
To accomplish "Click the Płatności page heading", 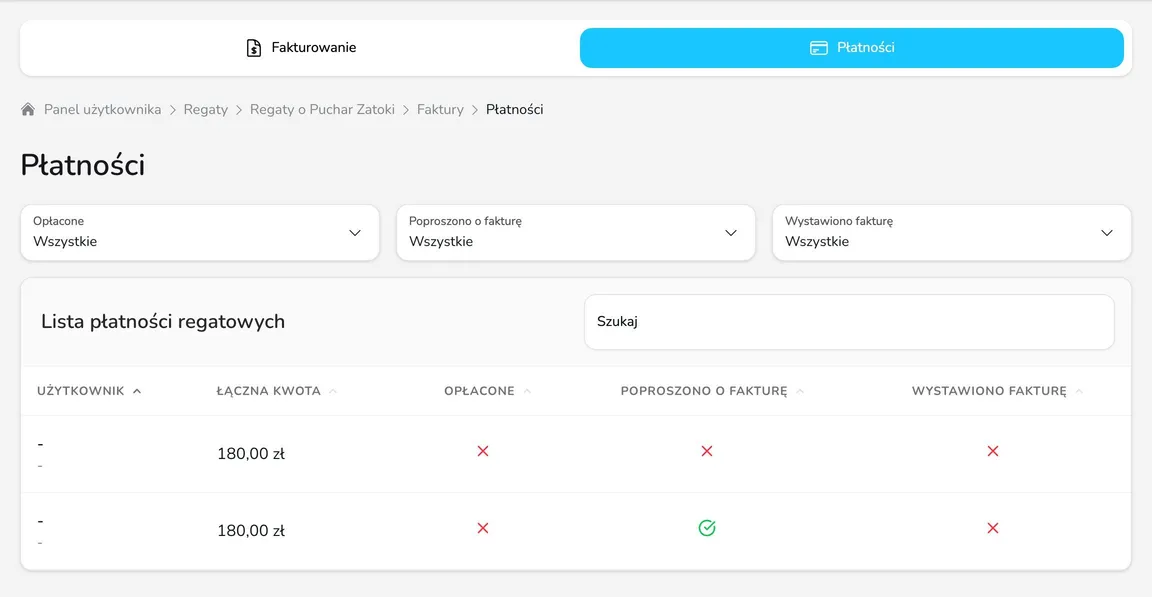I will pos(82,165).
